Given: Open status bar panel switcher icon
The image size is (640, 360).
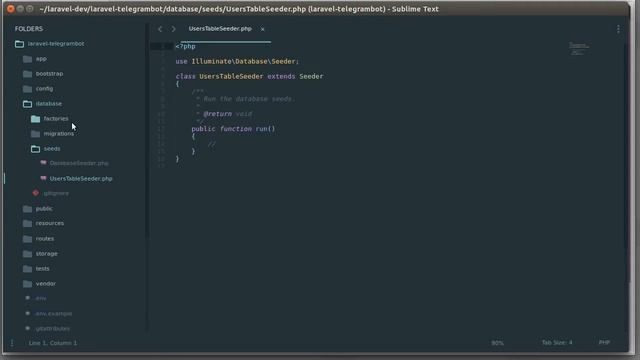Looking at the screenshot, I should tap(12, 343).
